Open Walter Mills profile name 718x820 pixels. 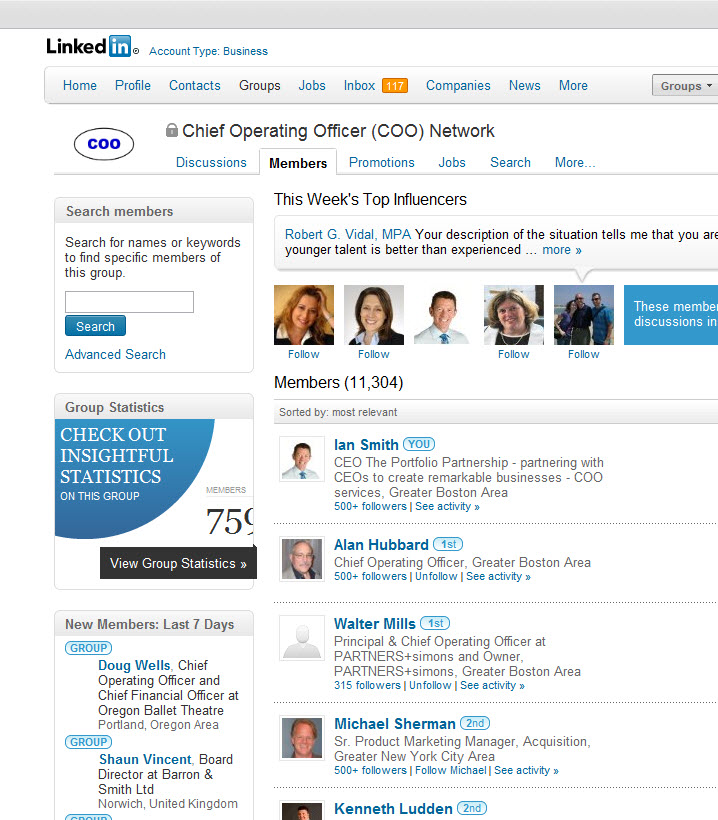click(374, 623)
